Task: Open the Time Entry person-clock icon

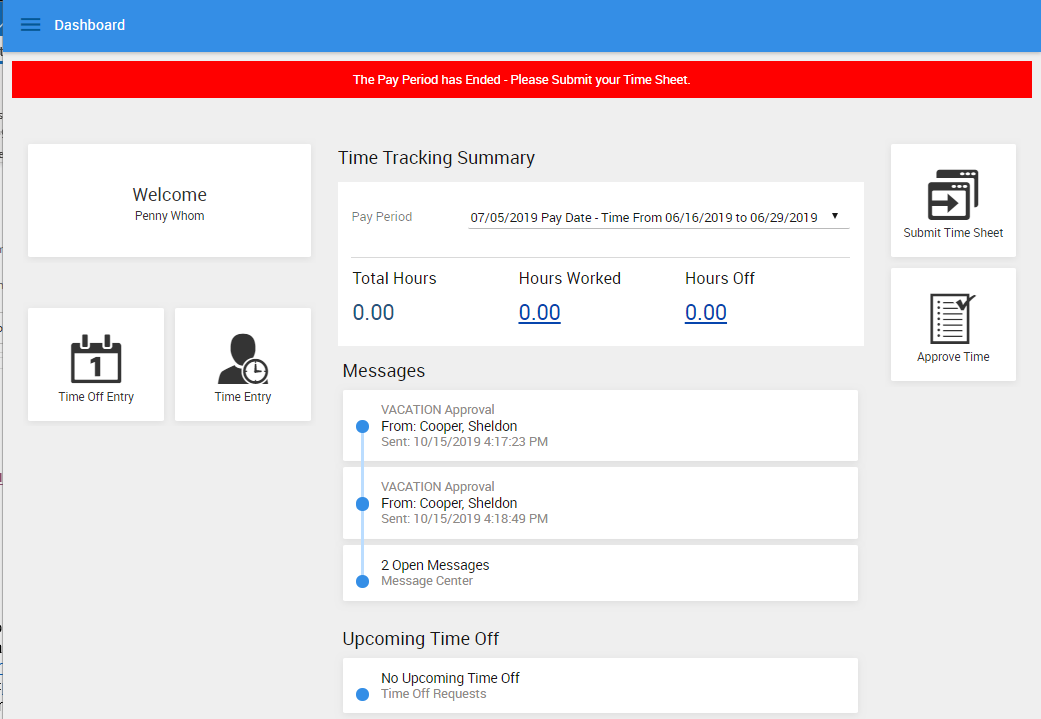Action: (243, 359)
